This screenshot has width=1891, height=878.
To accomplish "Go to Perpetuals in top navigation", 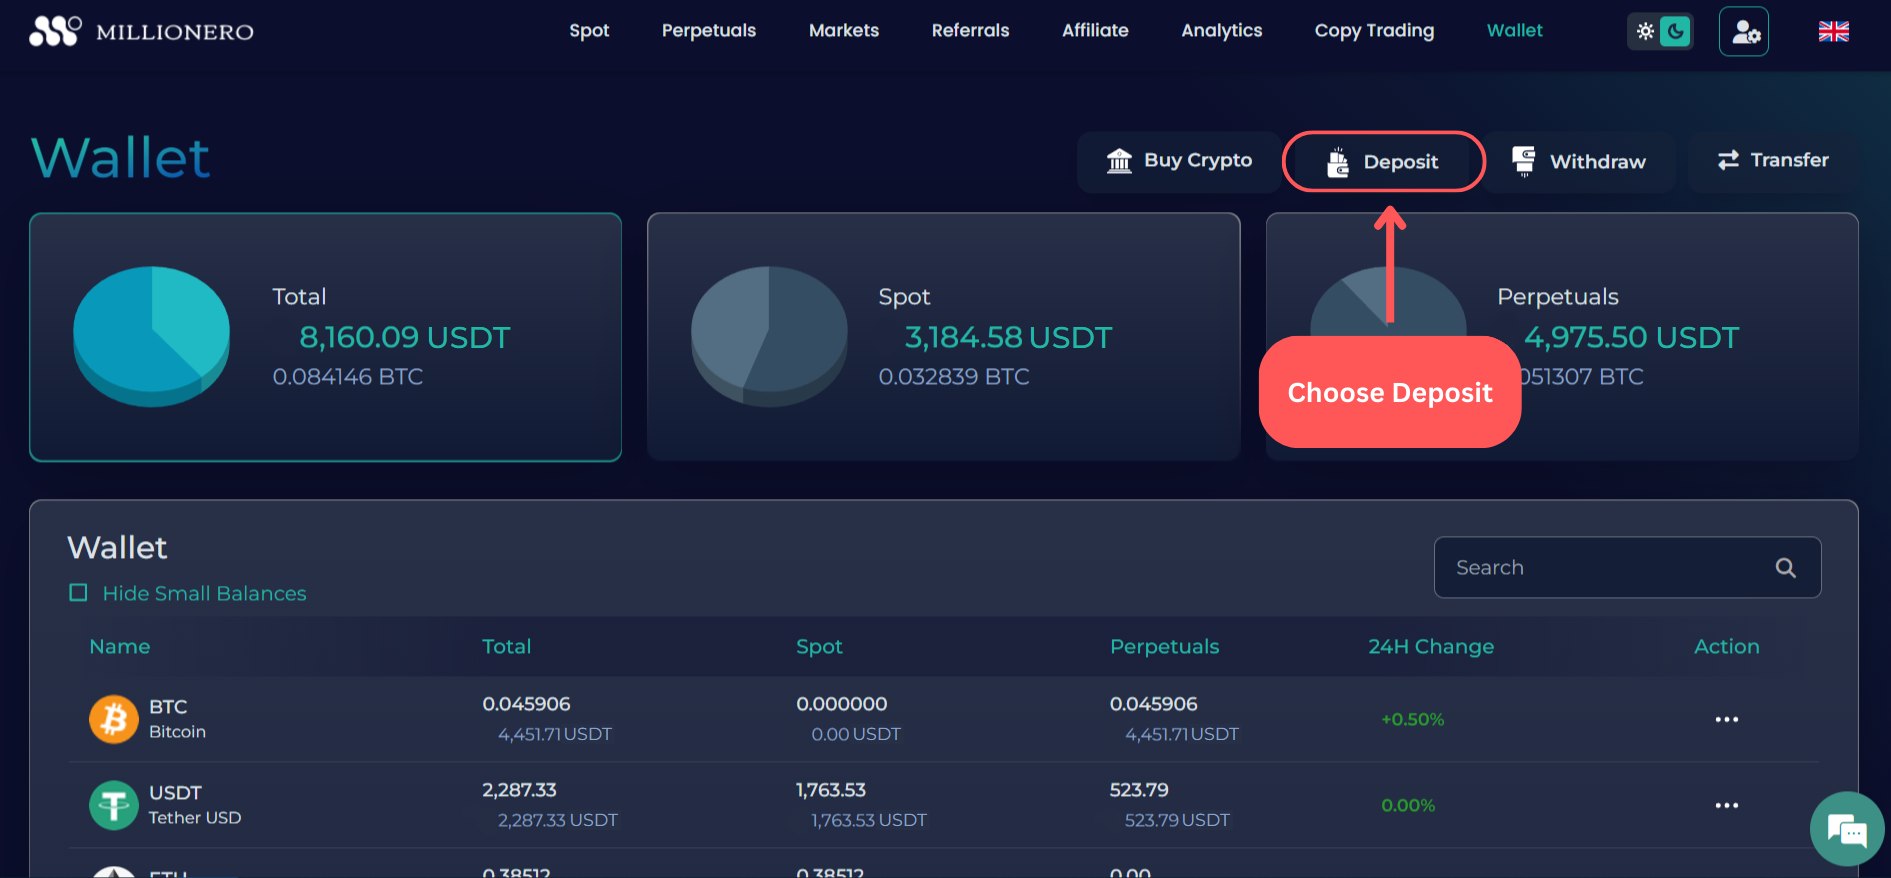I will (x=708, y=31).
